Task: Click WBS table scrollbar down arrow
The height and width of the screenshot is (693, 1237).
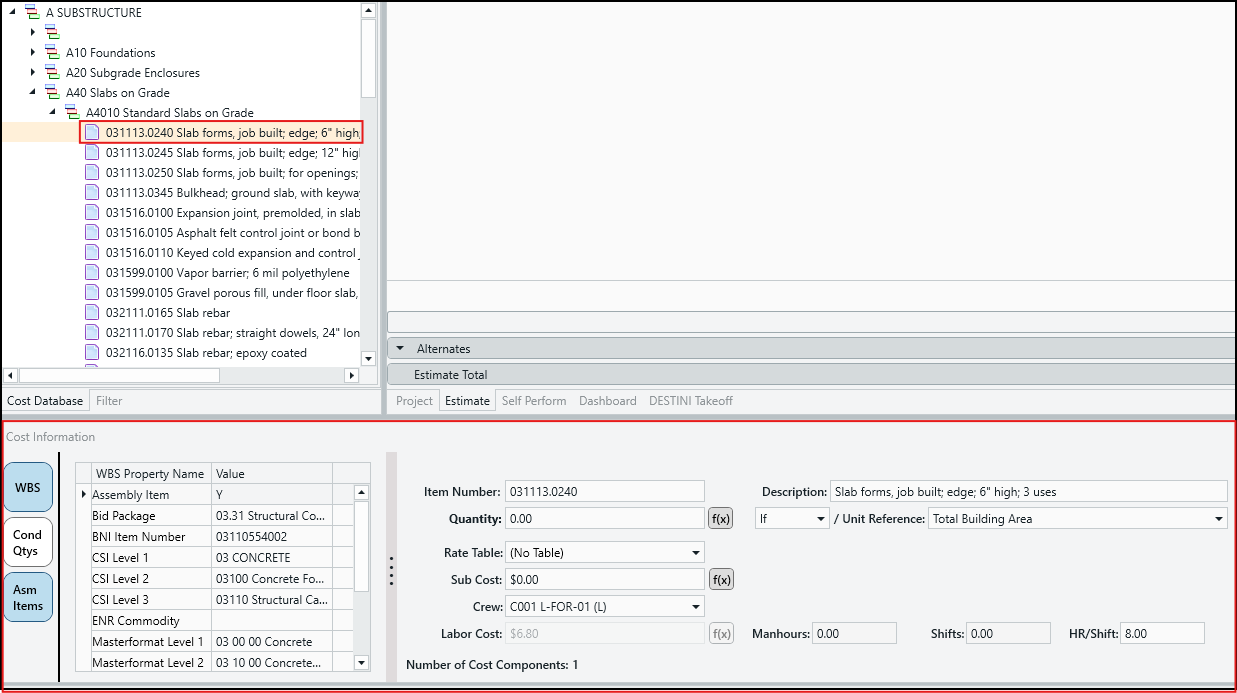Action: click(361, 662)
